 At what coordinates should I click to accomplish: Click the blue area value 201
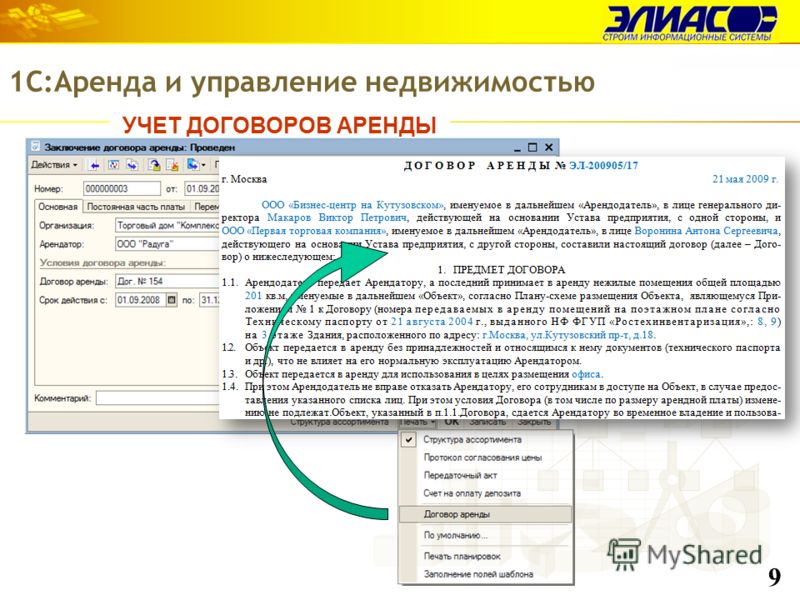coord(253,296)
